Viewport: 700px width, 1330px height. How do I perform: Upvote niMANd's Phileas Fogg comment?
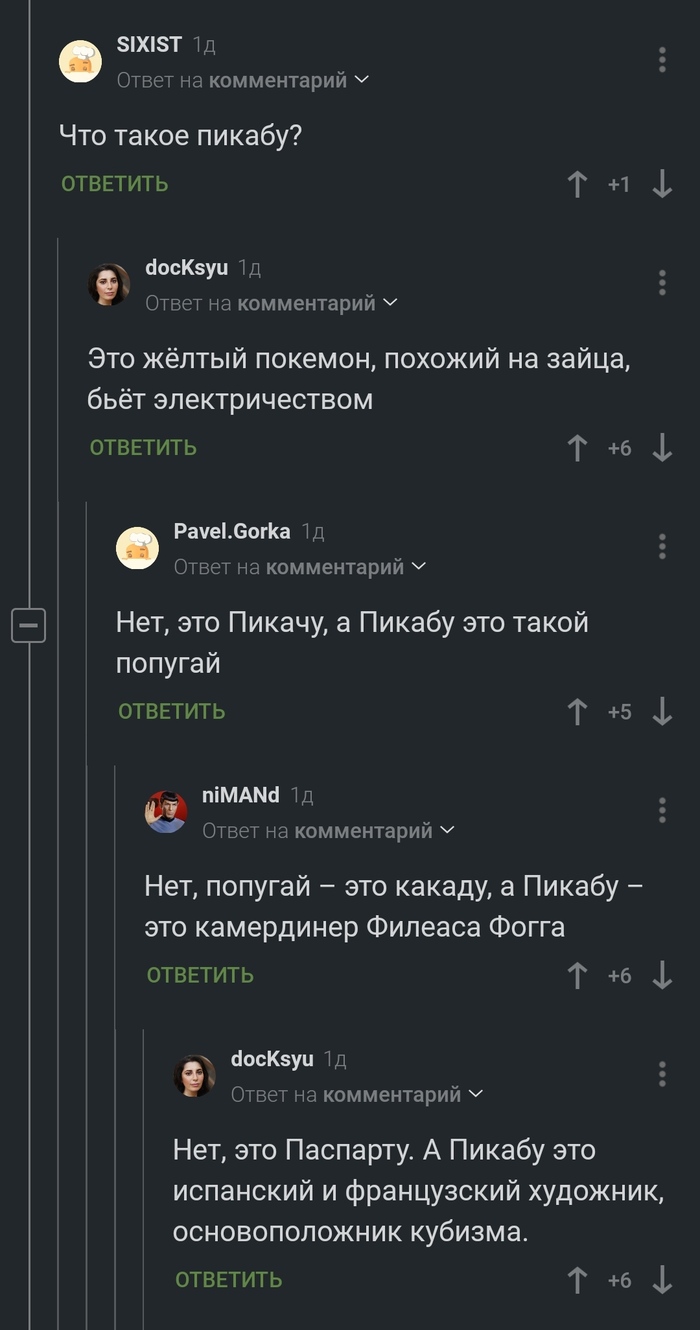(x=577, y=976)
